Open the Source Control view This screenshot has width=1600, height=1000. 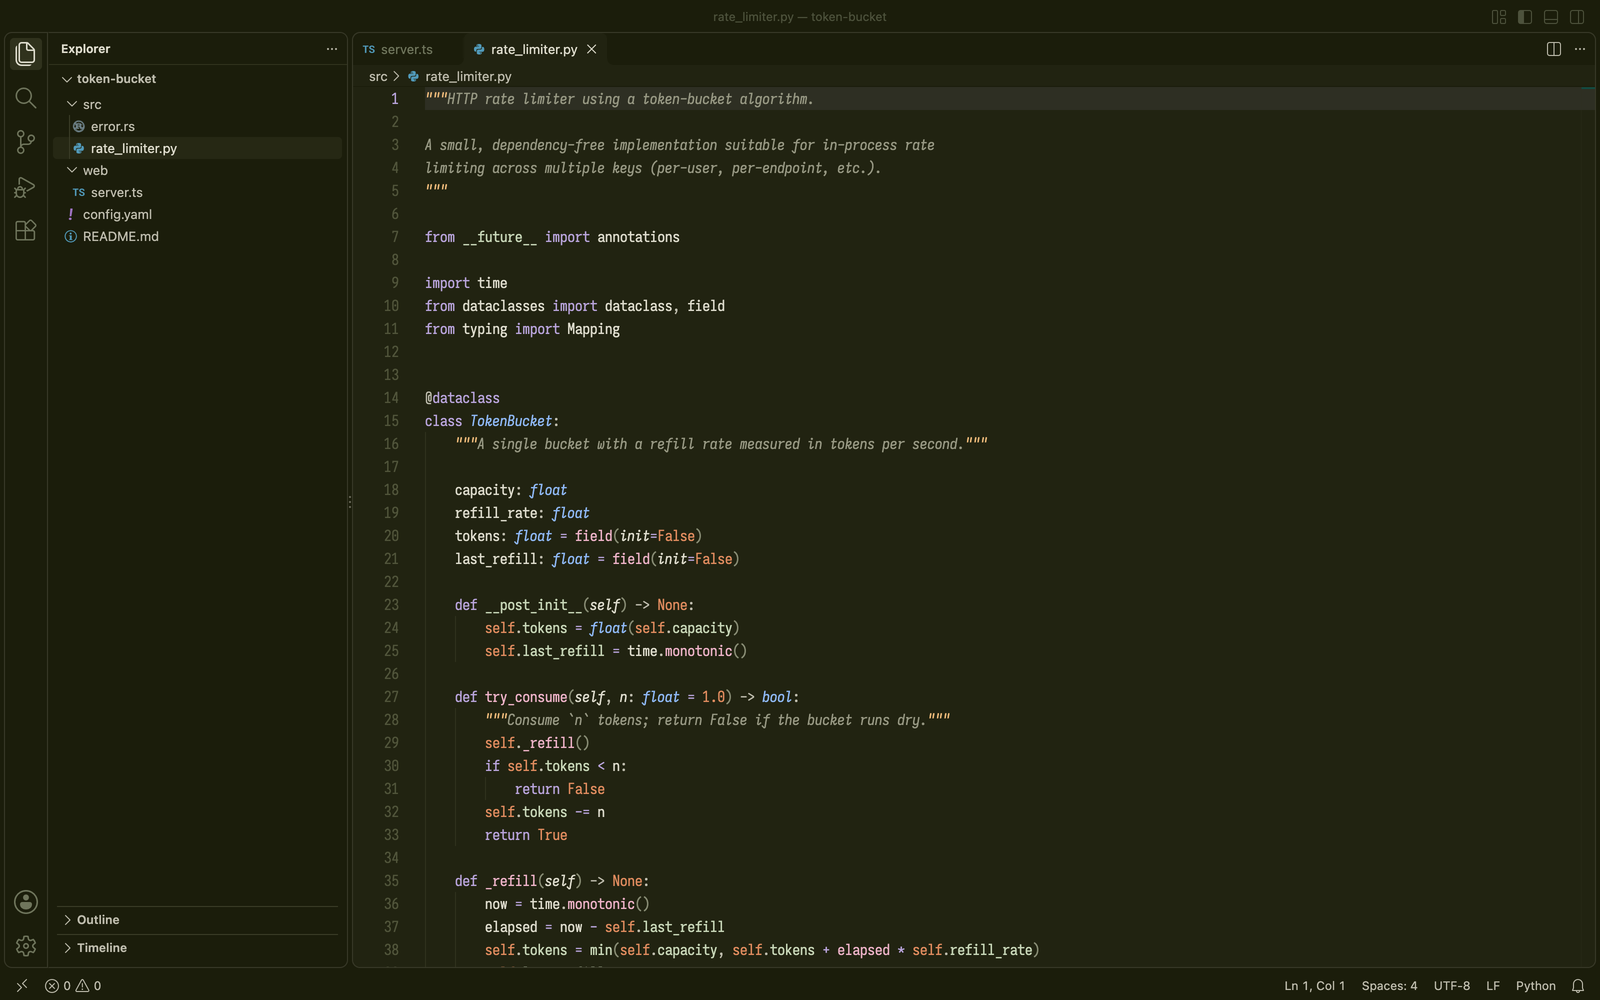26,142
